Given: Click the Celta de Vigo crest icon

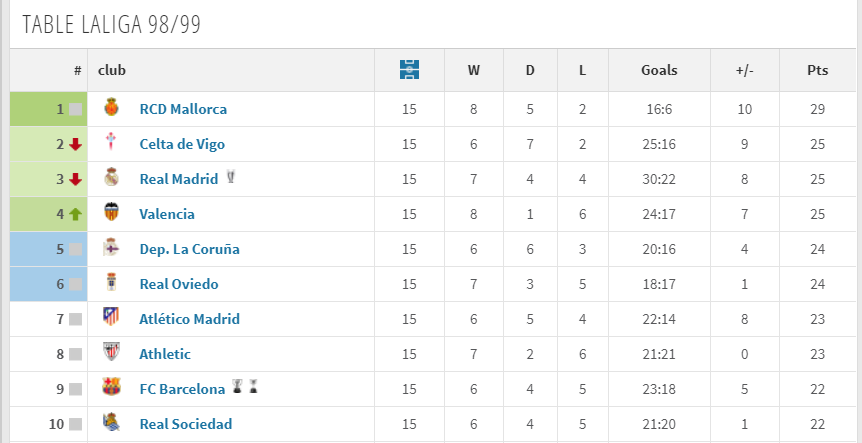Looking at the screenshot, I should 111,143.
